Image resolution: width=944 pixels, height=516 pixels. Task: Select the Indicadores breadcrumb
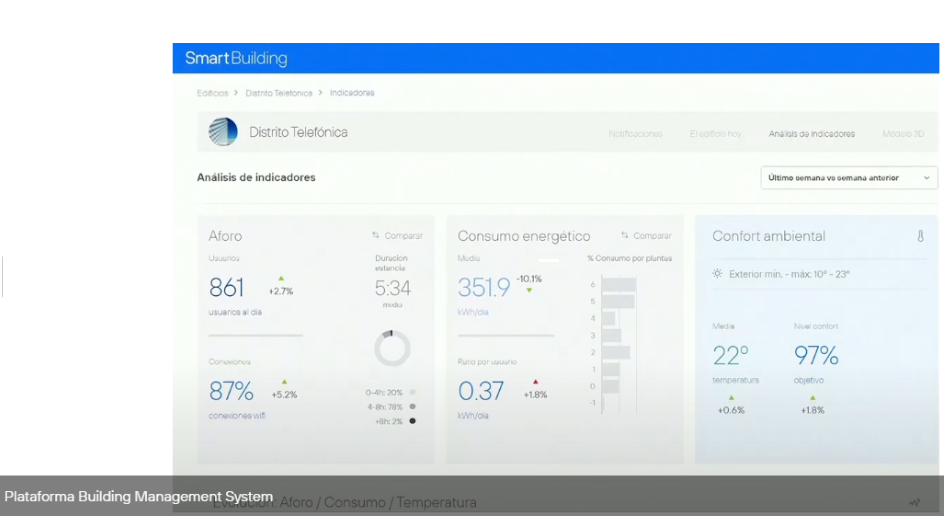click(x=352, y=93)
